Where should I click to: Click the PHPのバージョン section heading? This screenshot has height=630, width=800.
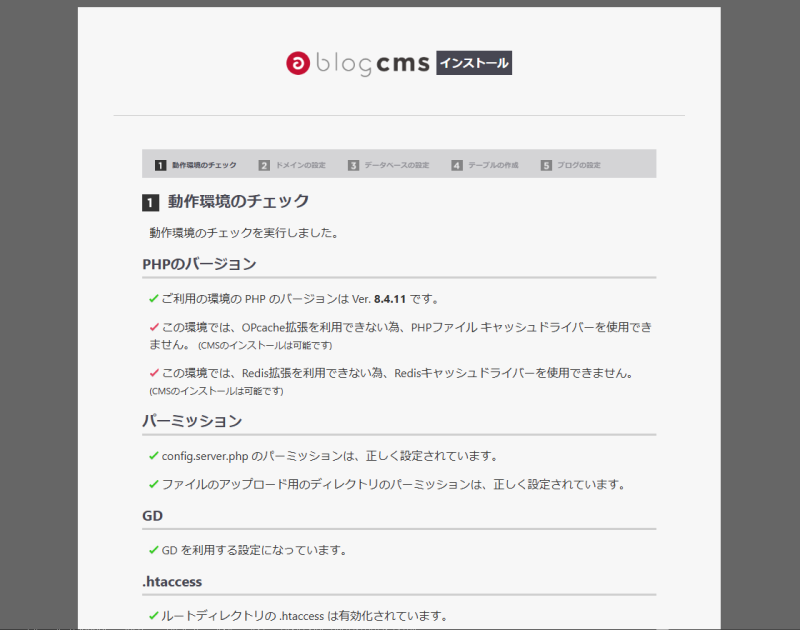pyautogui.click(x=200, y=265)
